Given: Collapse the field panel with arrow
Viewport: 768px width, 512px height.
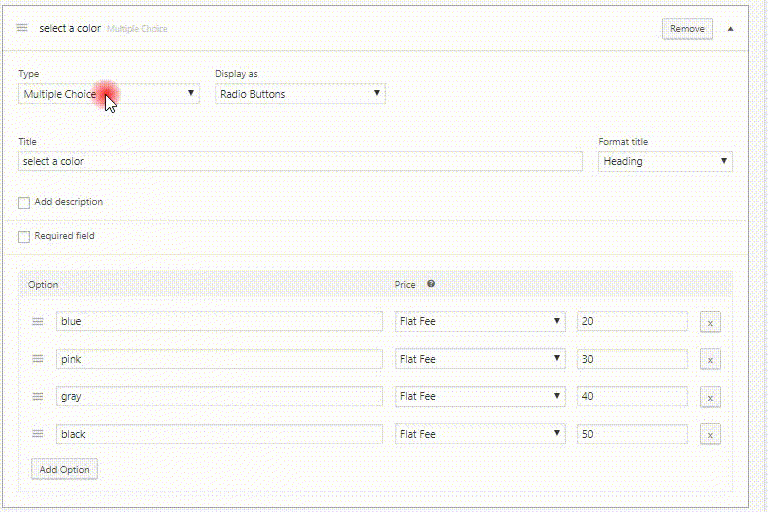Looking at the screenshot, I should (x=730, y=29).
